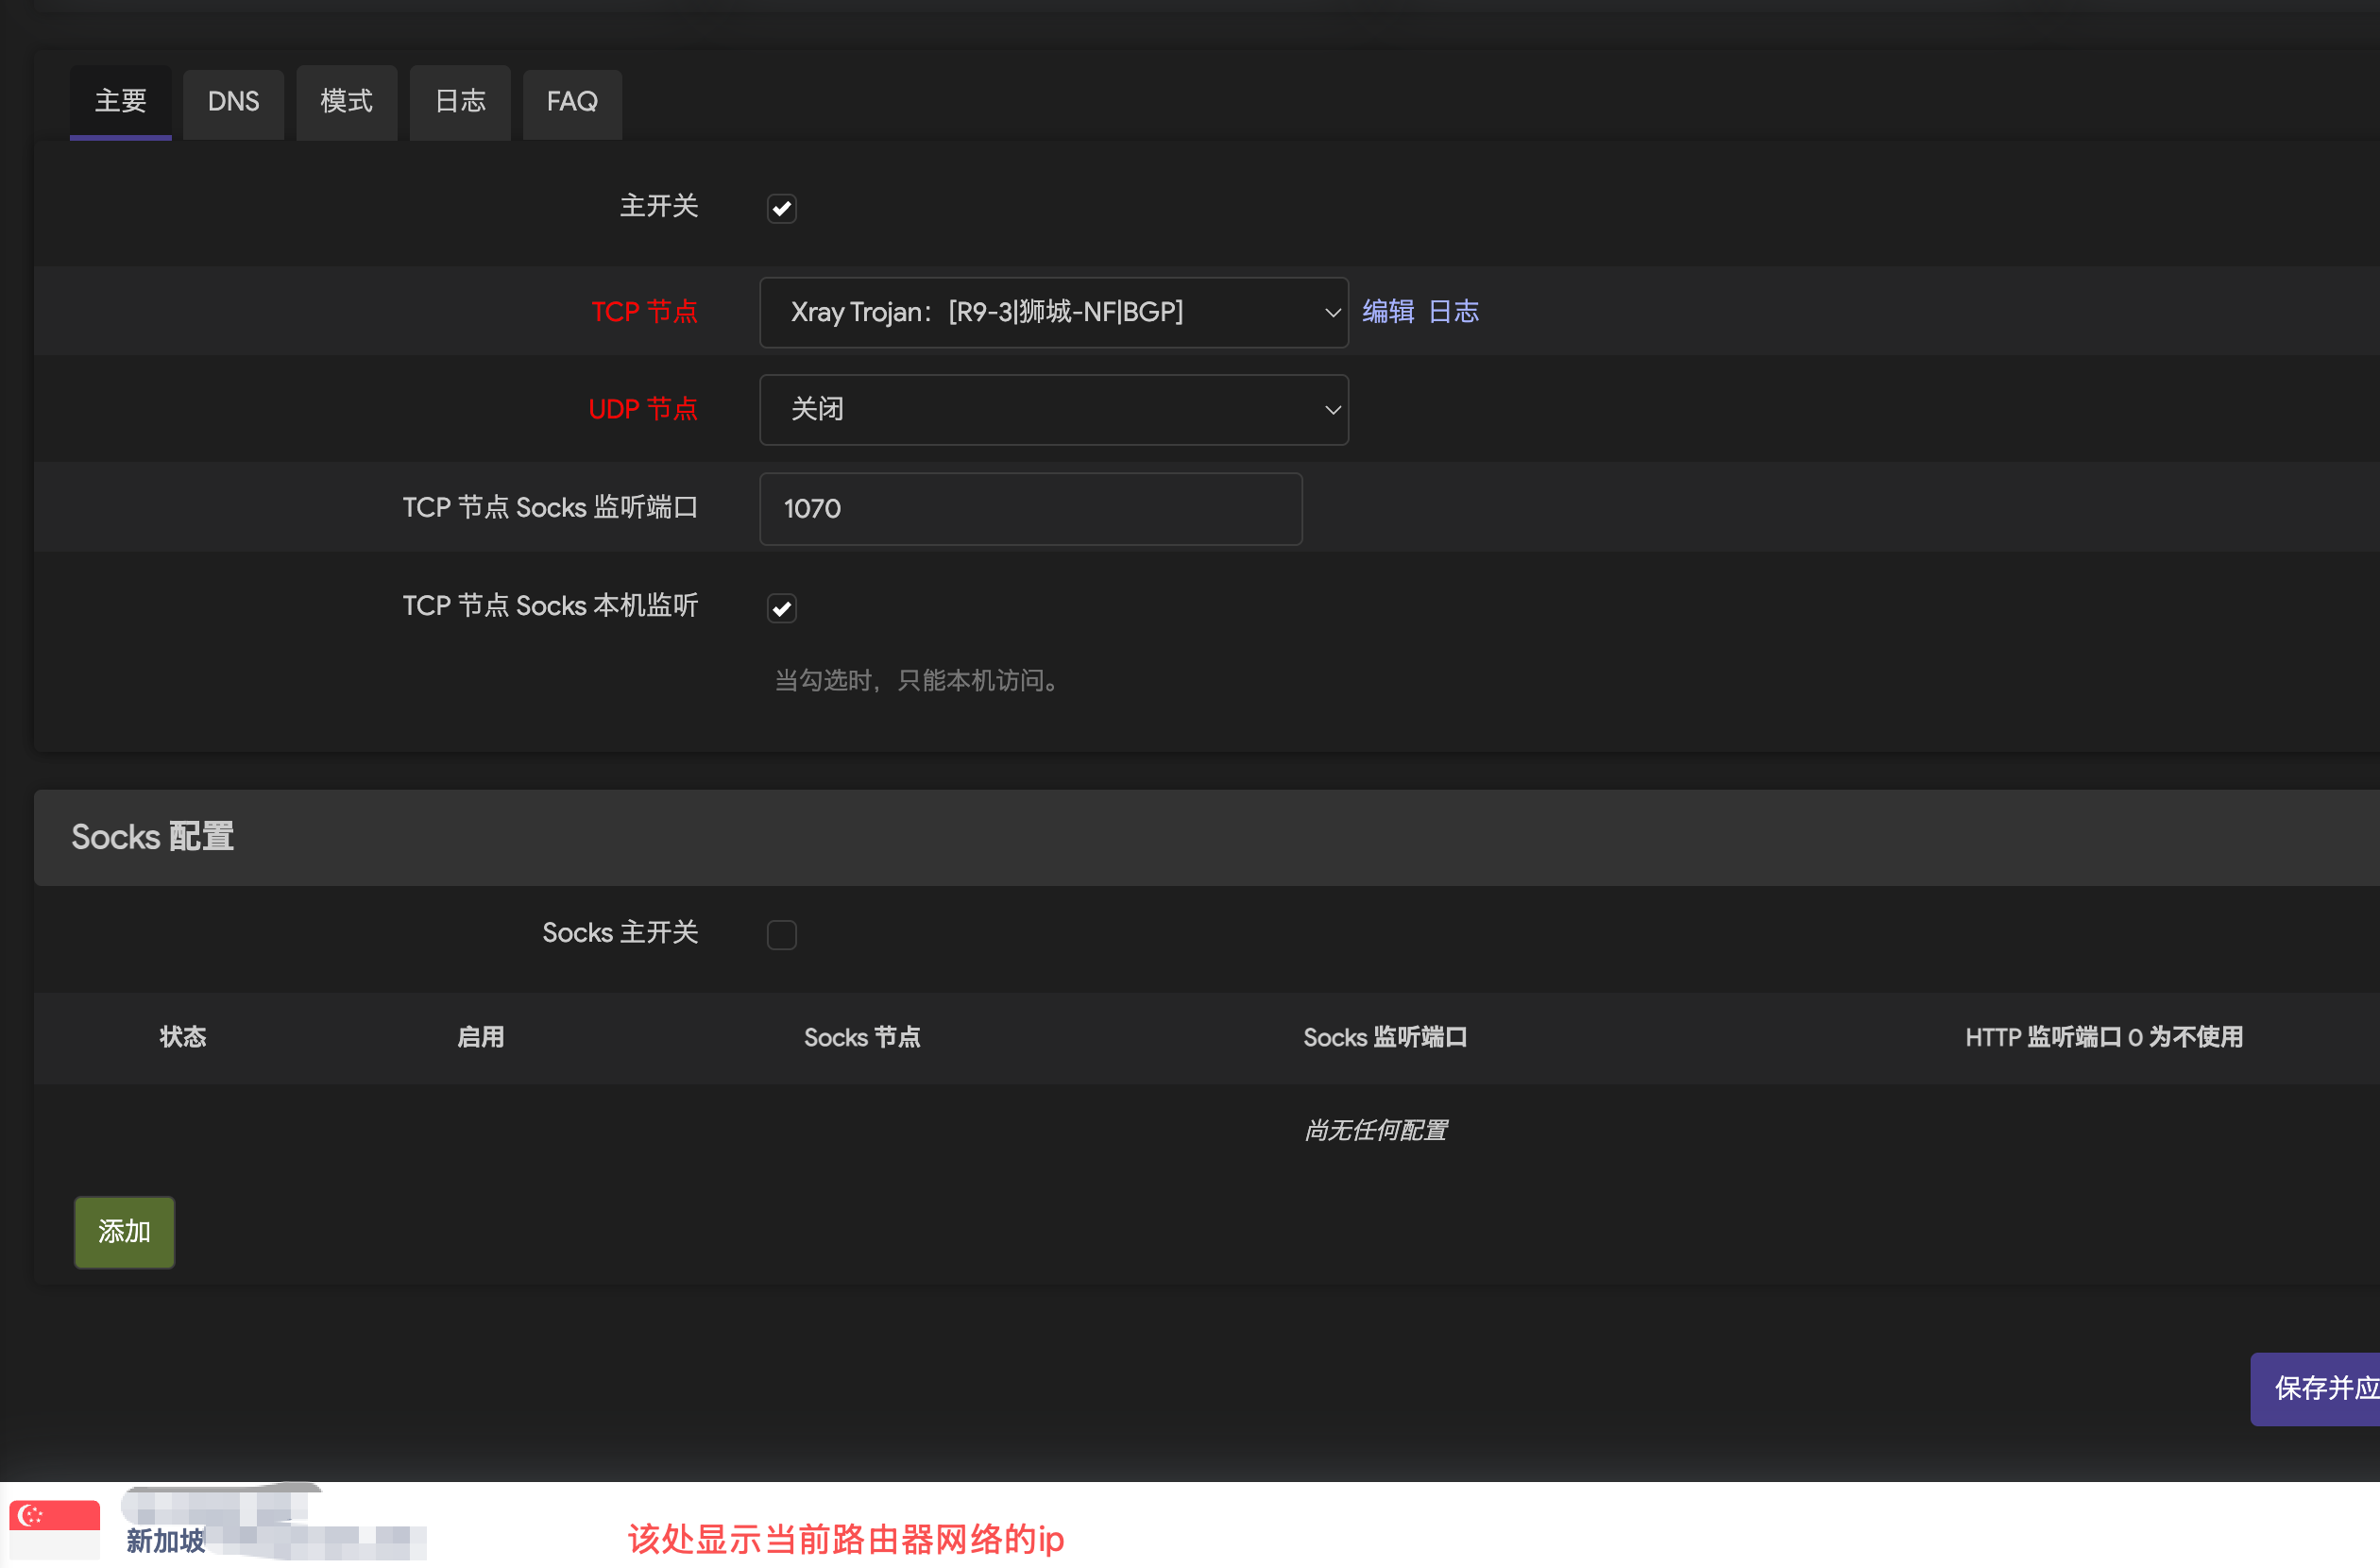Click the 启用 column header
Screen dimensions: 2380x1568
(480, 1037)
